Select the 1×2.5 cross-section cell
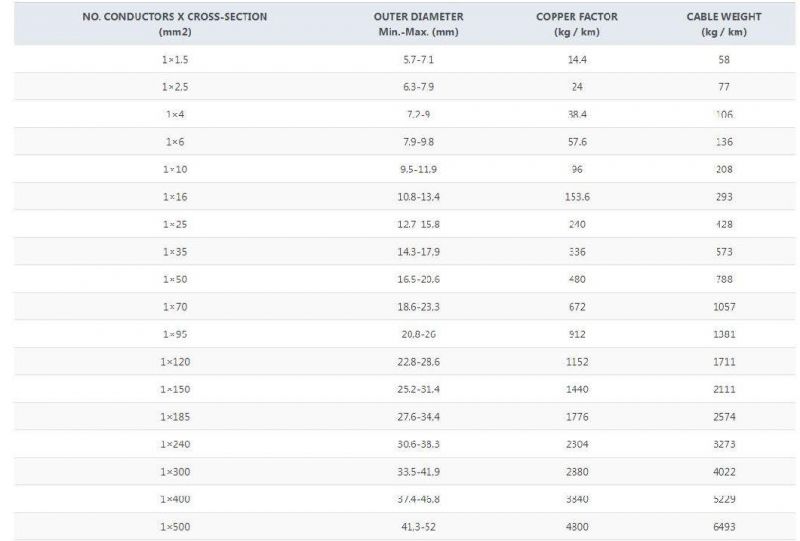This screenshot has width=800, height=541. click(x=175, y=87)
